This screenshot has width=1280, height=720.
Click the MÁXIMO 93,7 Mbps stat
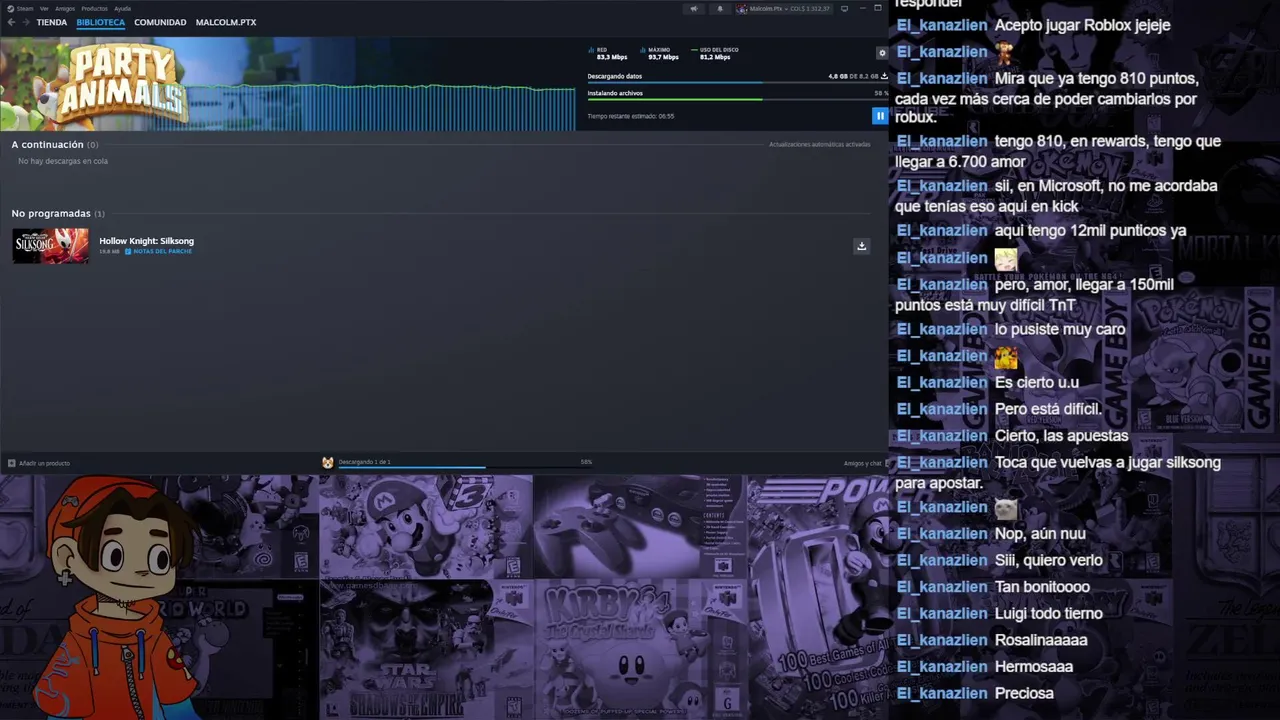click(x=660, y=53)
